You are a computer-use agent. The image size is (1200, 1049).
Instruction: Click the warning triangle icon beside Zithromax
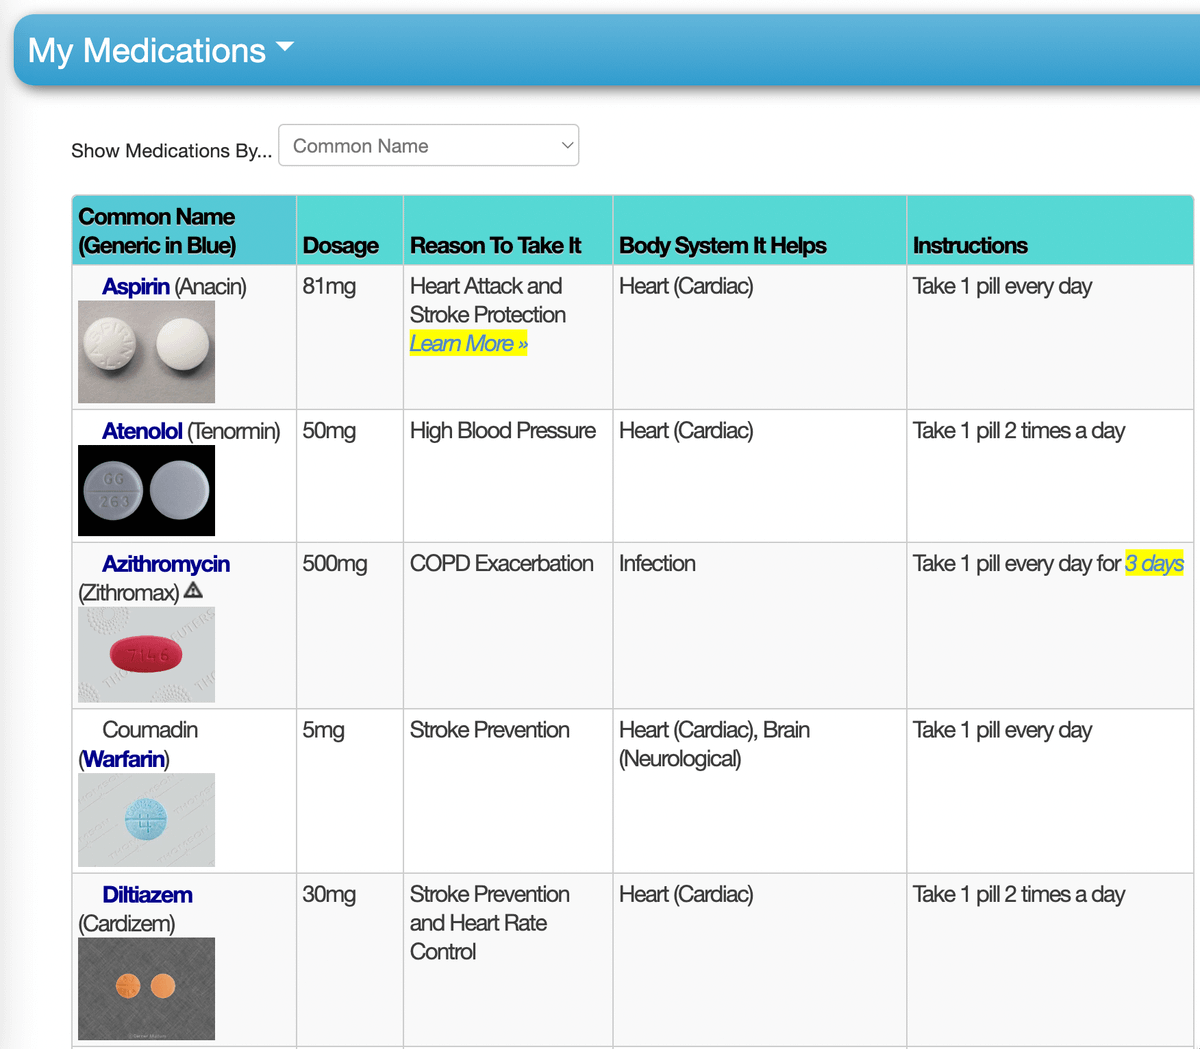(194, 591)
